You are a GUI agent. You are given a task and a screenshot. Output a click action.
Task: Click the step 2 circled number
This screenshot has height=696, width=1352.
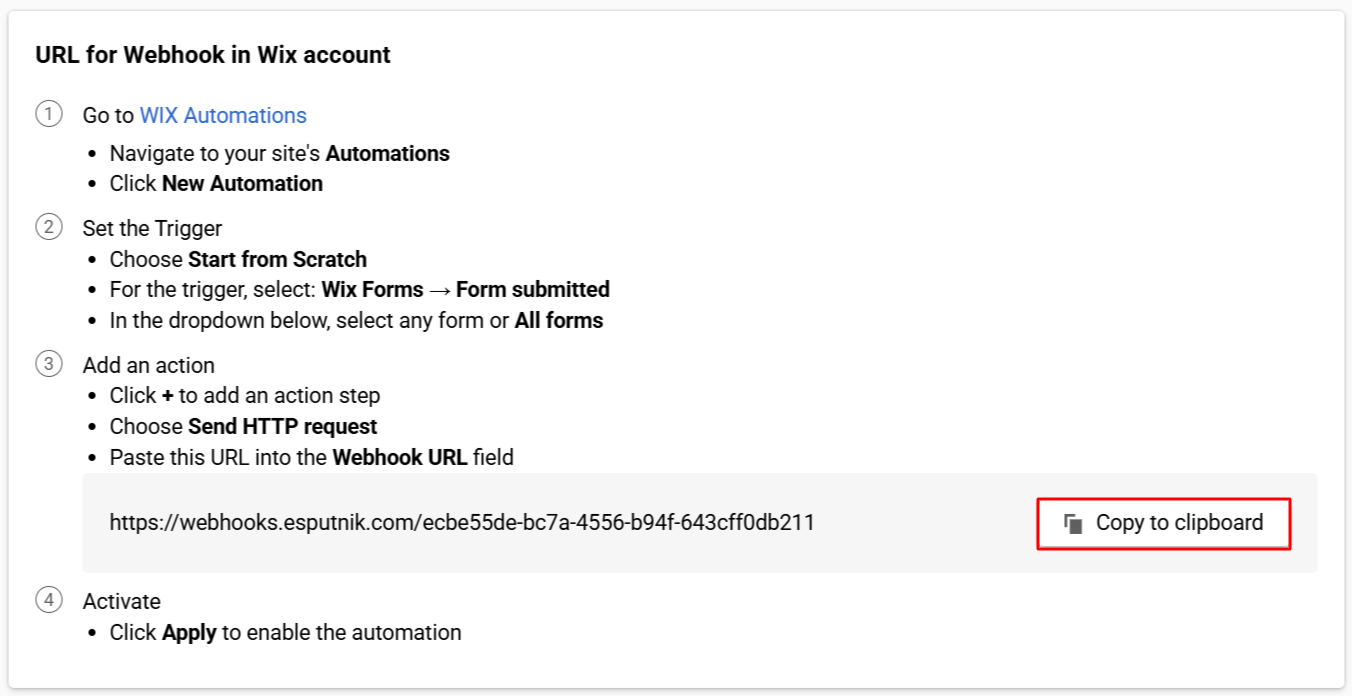pos(48,228)
